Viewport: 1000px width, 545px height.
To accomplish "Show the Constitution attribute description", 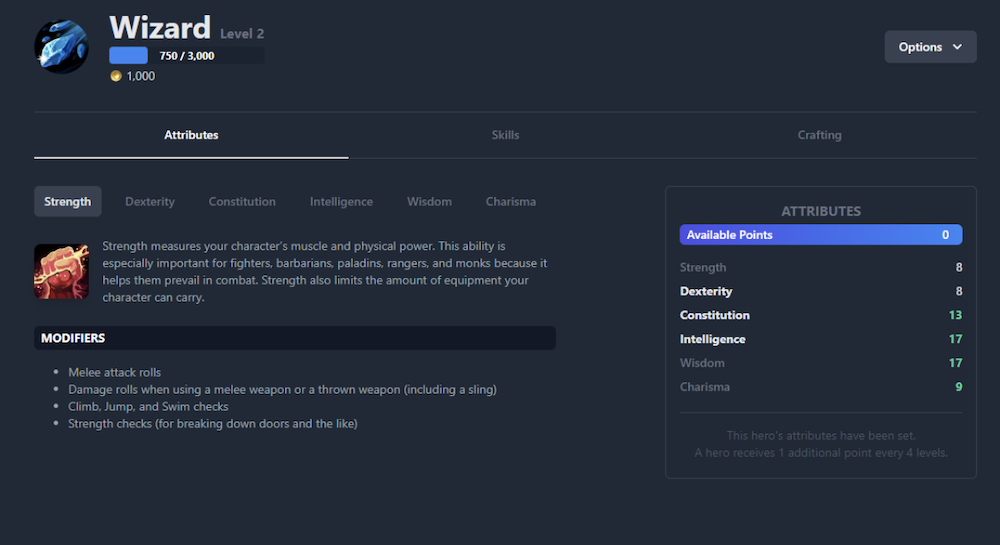I will click(242, 201).
